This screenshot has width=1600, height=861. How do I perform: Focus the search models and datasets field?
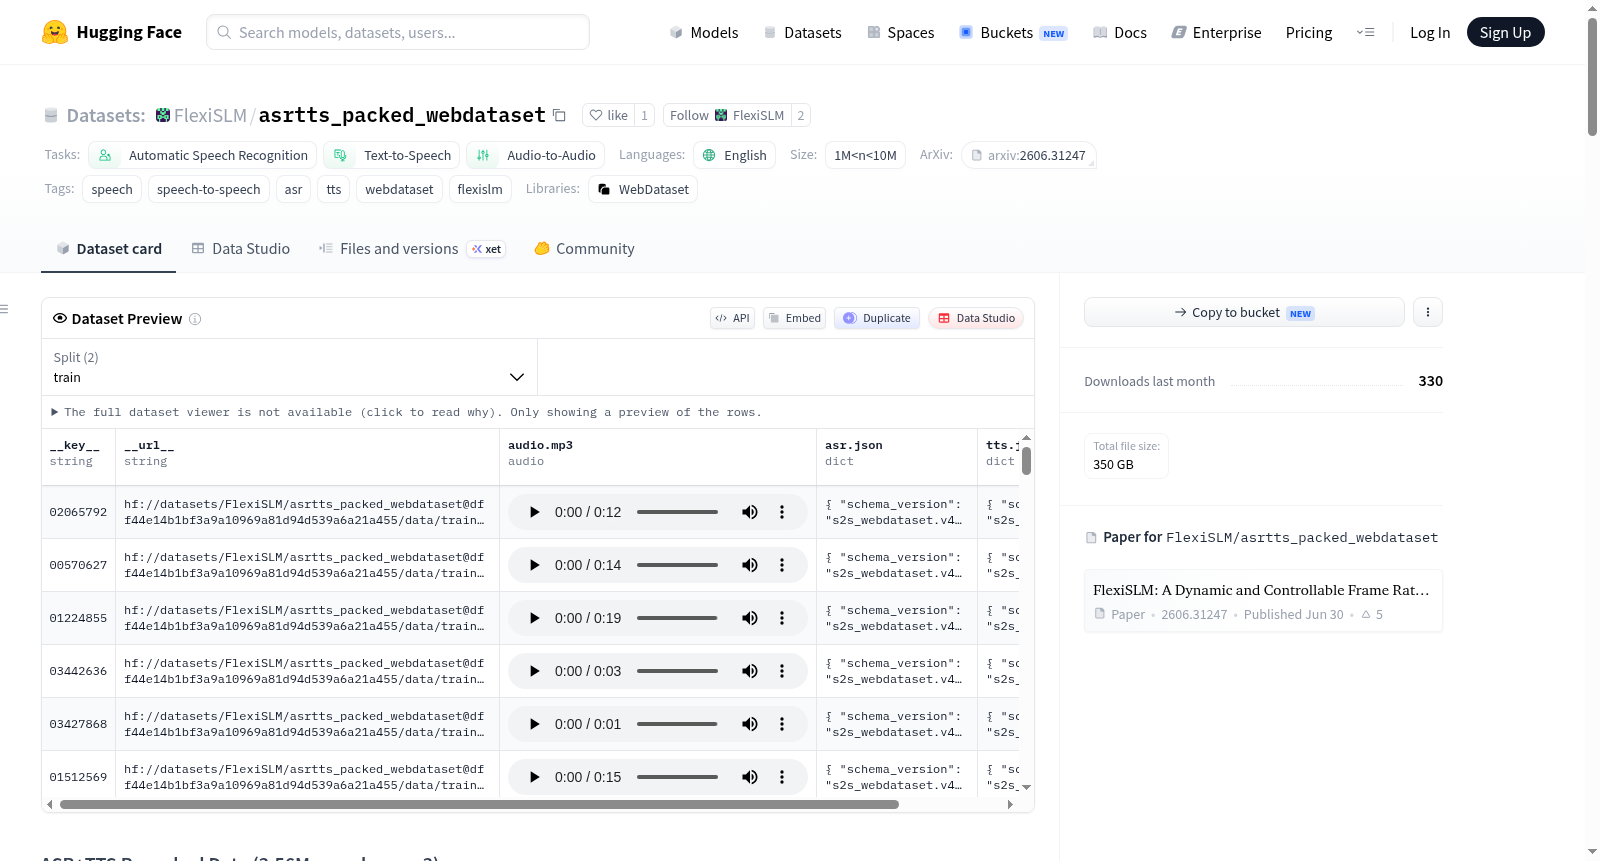click(x=398, y=32)
